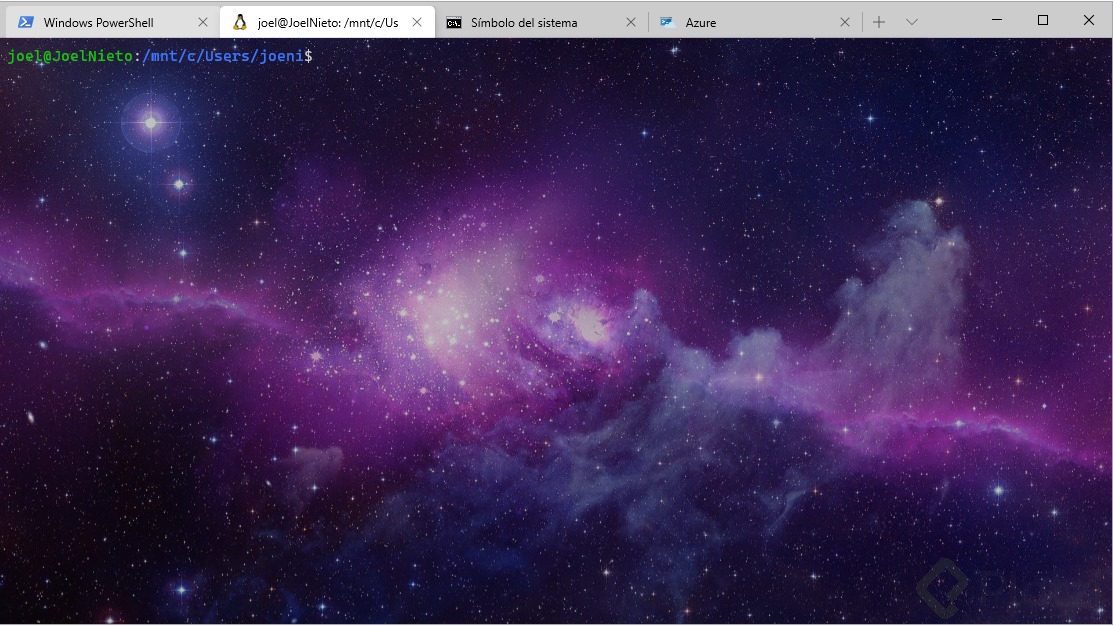1113x626 pixels.
Task: Close the Windows Terminal window
Action: tap(1089, 20)
